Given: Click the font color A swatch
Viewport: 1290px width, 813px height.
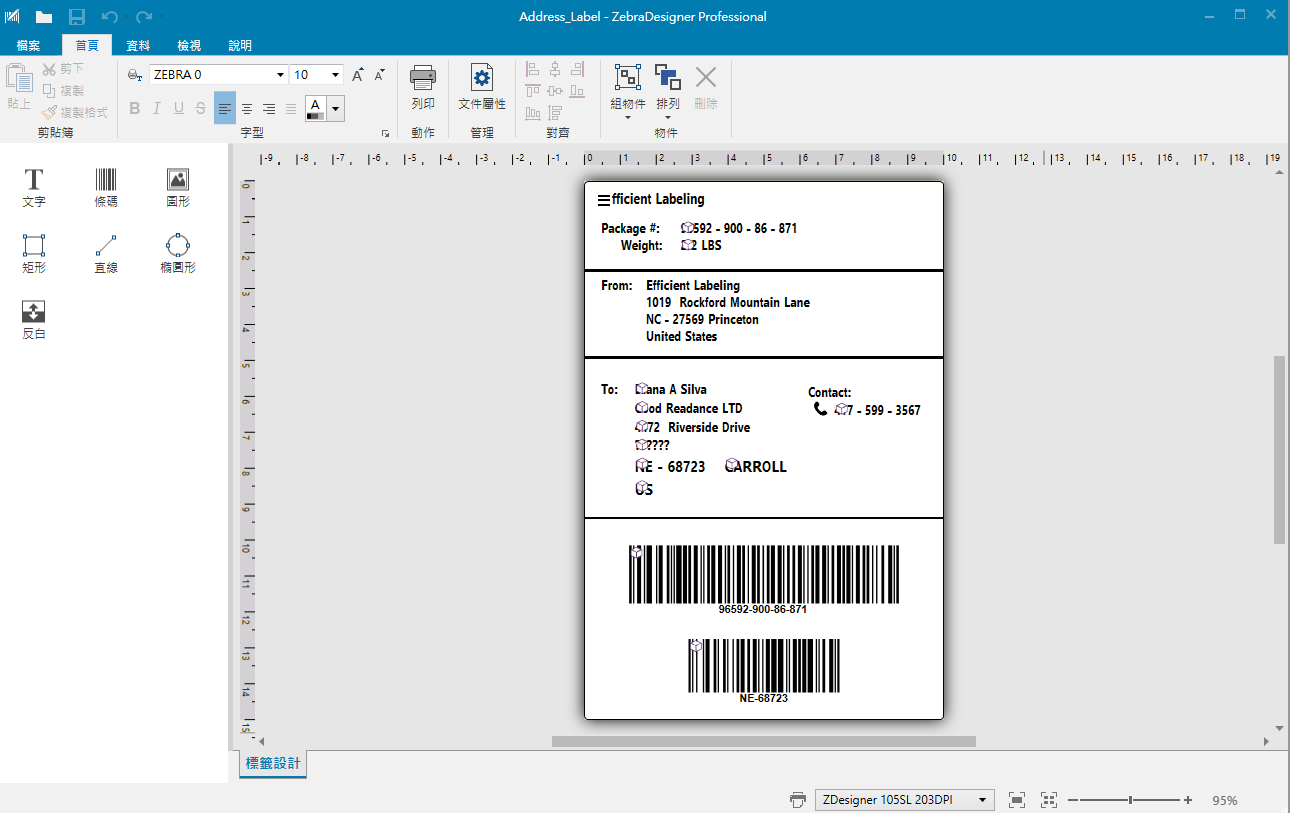Looking at the screenshot, I should [316, 108].
